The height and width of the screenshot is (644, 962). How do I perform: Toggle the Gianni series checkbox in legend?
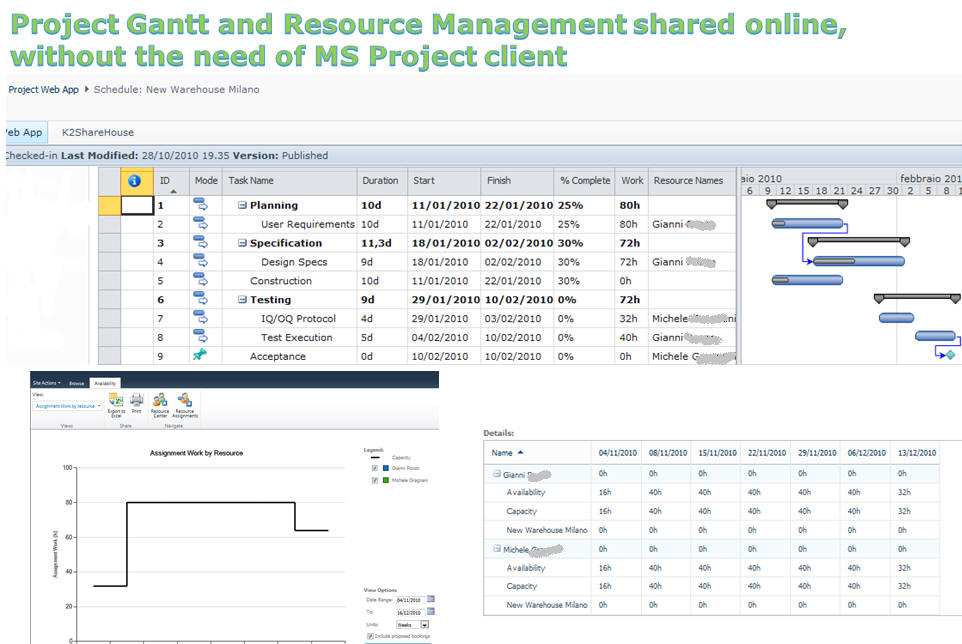point(375,468)
